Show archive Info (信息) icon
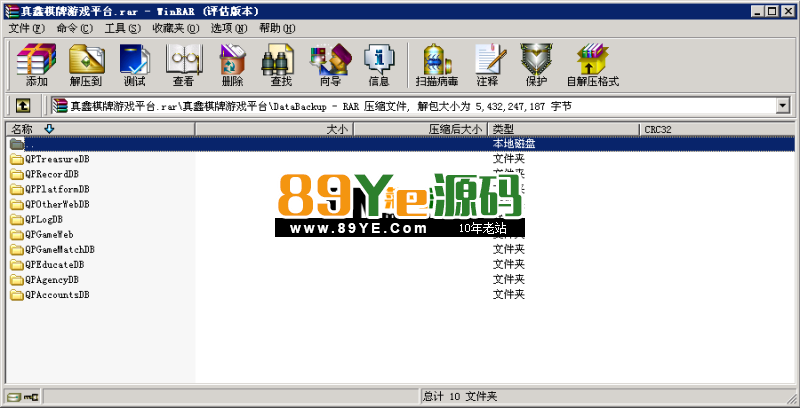 tap(379, 65)
